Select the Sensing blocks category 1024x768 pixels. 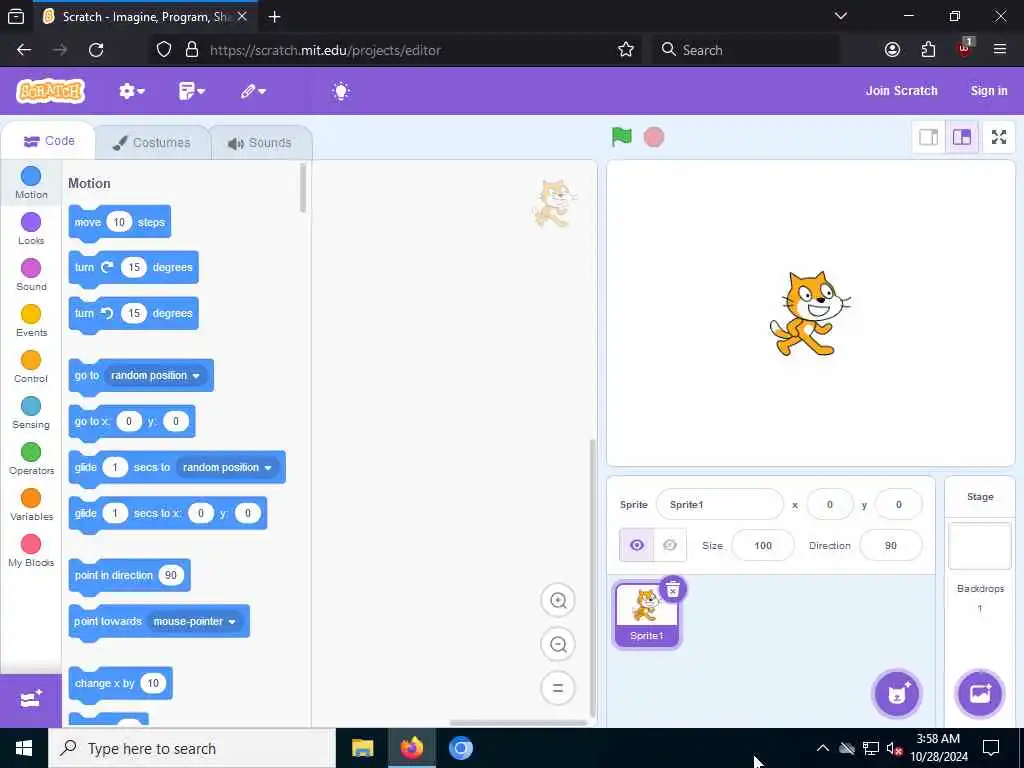[31, 413]
